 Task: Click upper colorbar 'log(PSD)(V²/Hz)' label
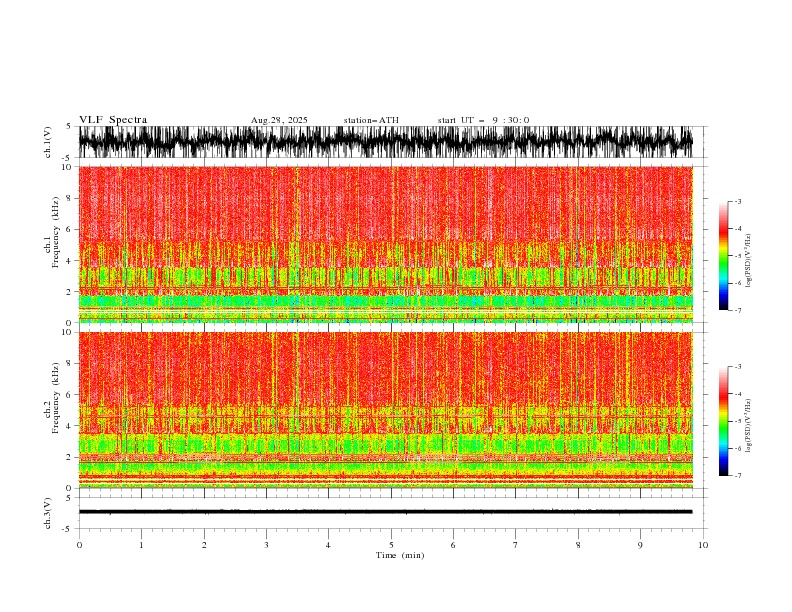748,261
